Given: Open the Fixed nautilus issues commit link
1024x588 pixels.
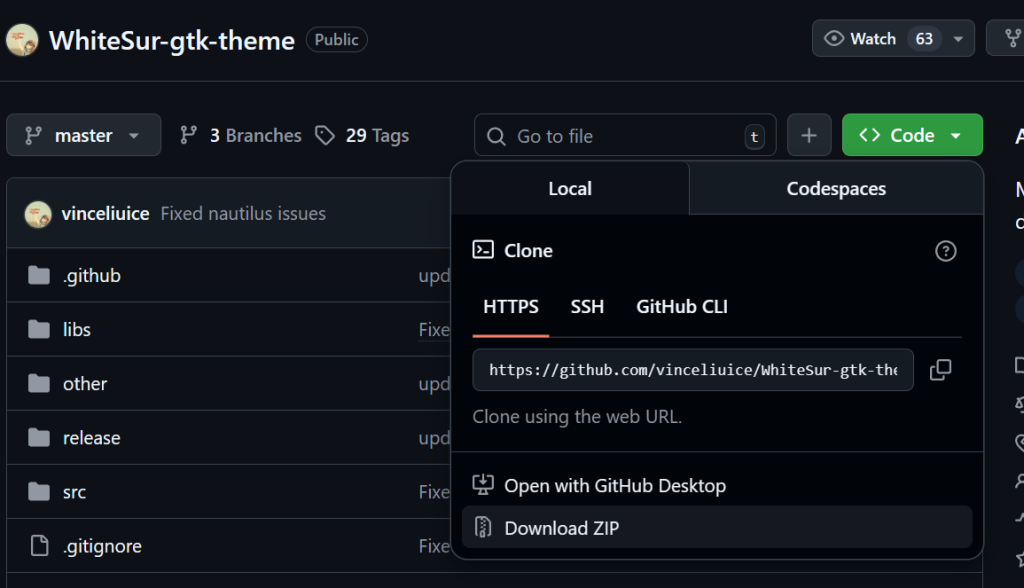Looking at the screenshot, I should click(x=243, y=214).
